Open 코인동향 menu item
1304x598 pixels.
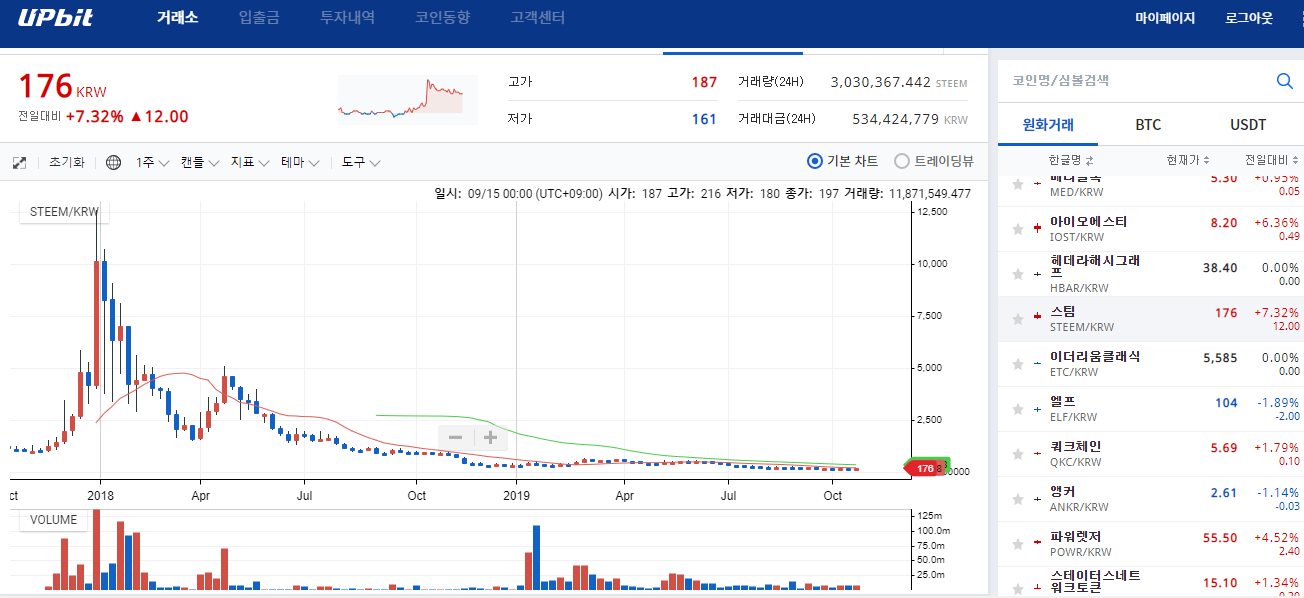[442, 18]
